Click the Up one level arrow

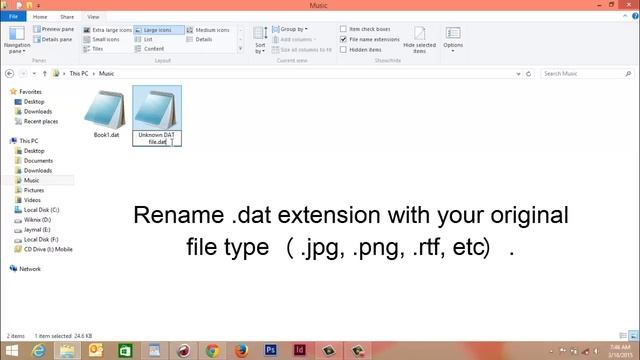pyautogui.click(x=44, y=73)
